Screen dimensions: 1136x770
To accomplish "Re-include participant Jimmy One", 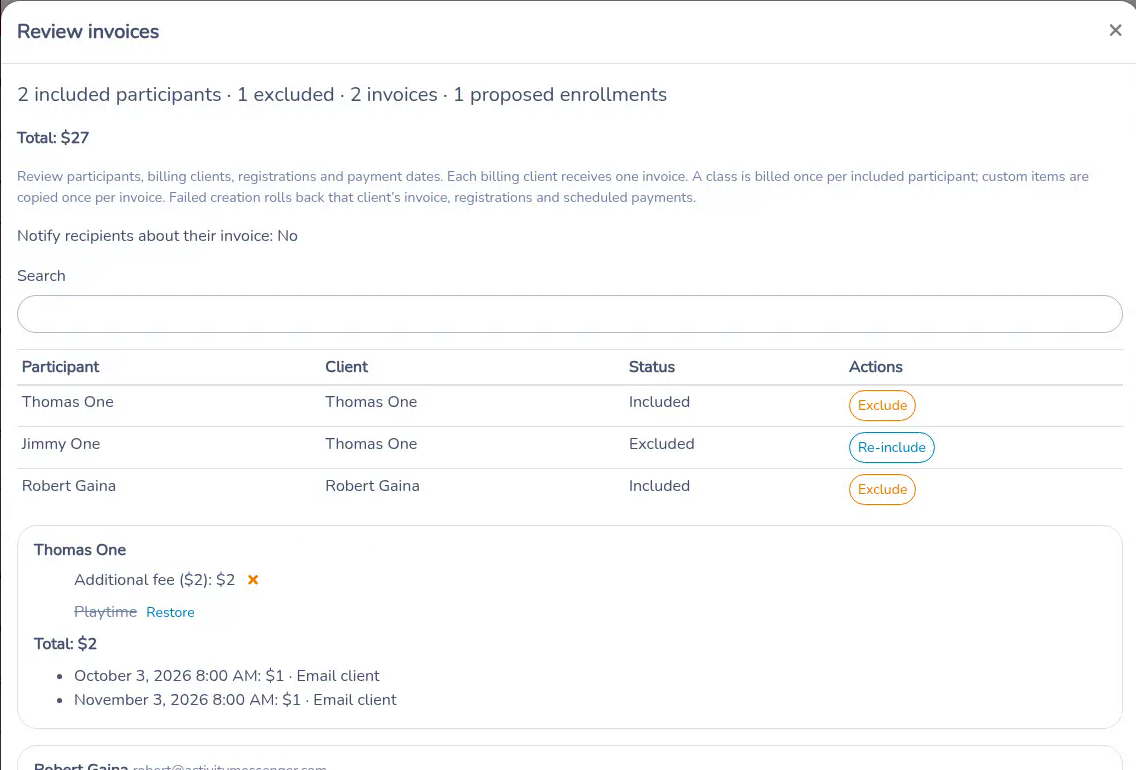I will (891, 448).
